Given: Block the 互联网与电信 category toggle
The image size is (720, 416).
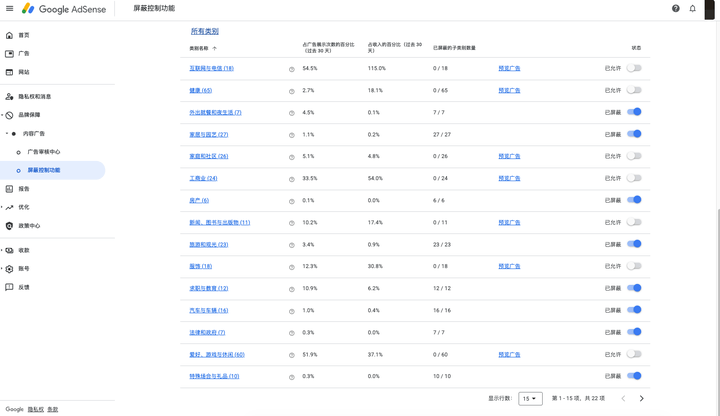Looking at the screenshot, I should click(634, 68).
